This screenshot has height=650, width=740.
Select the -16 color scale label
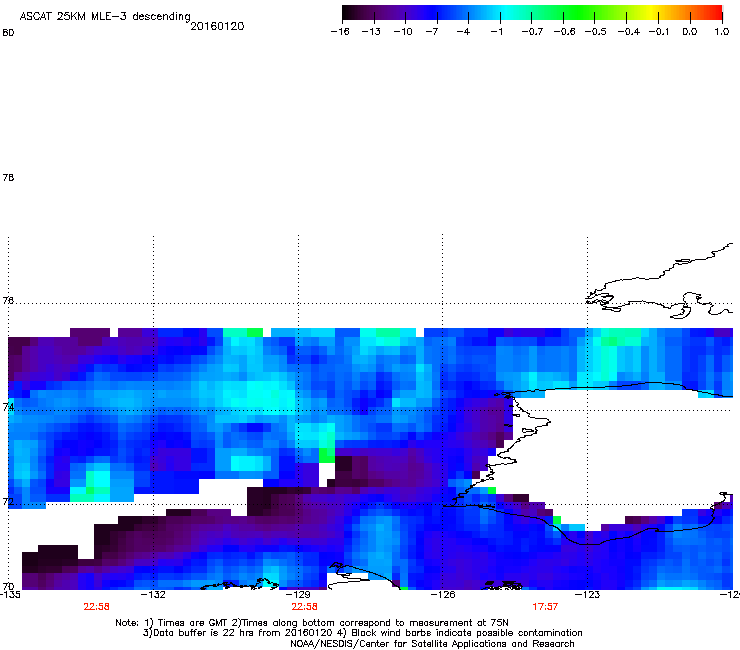pos(340,32)
